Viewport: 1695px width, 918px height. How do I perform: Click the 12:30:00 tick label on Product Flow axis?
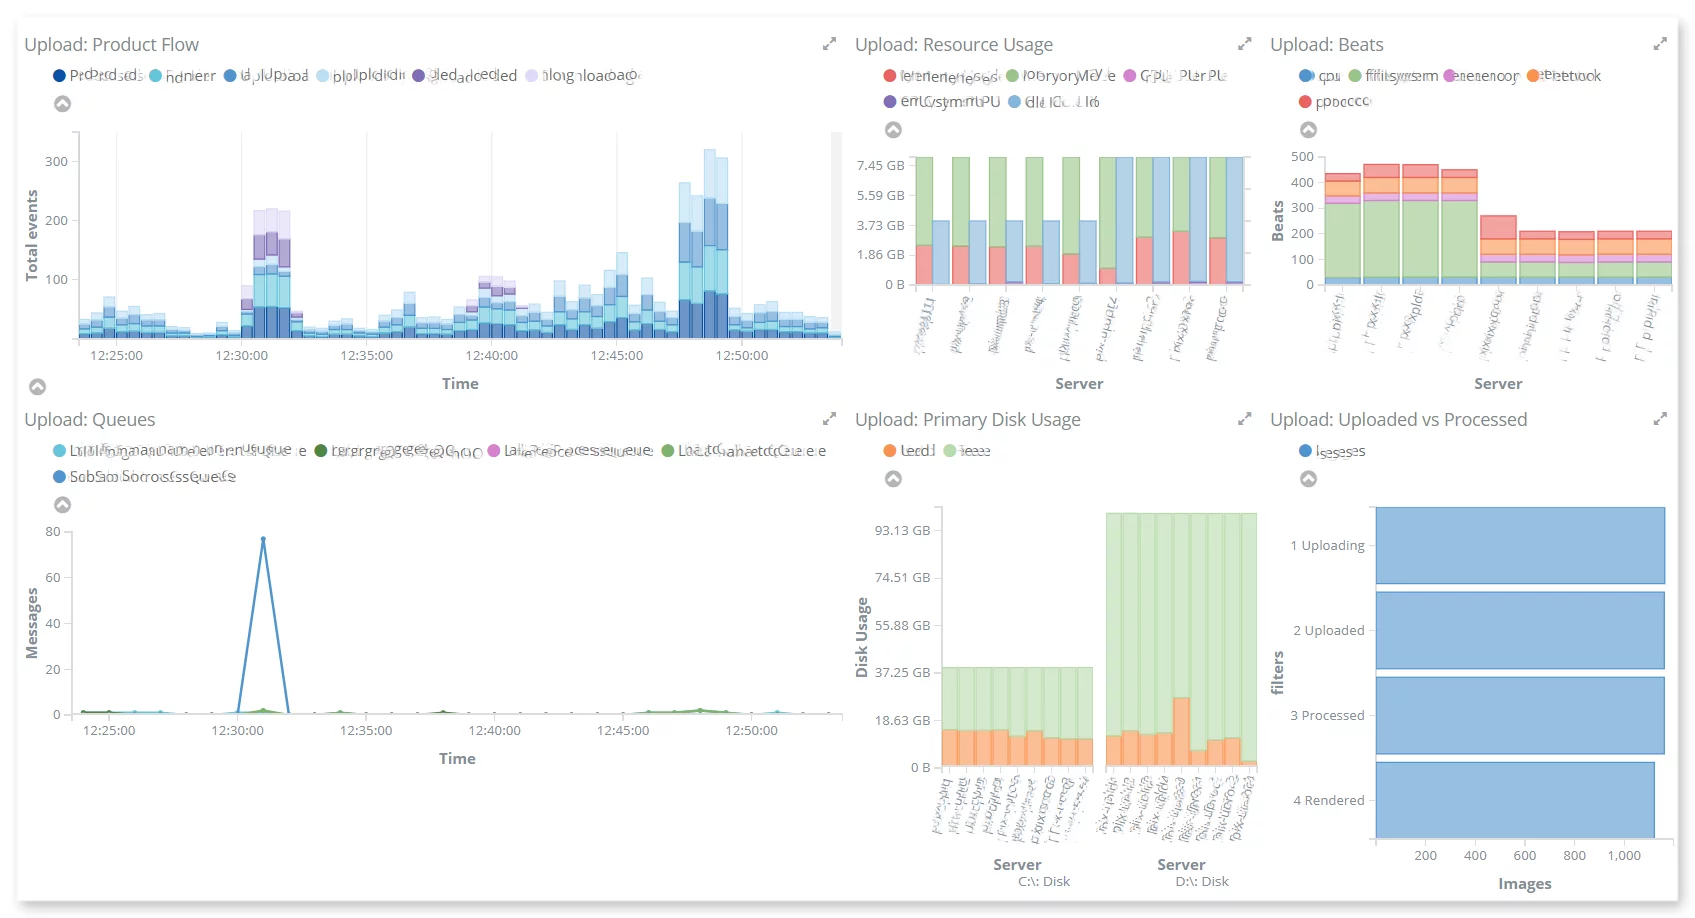point(242,356)
